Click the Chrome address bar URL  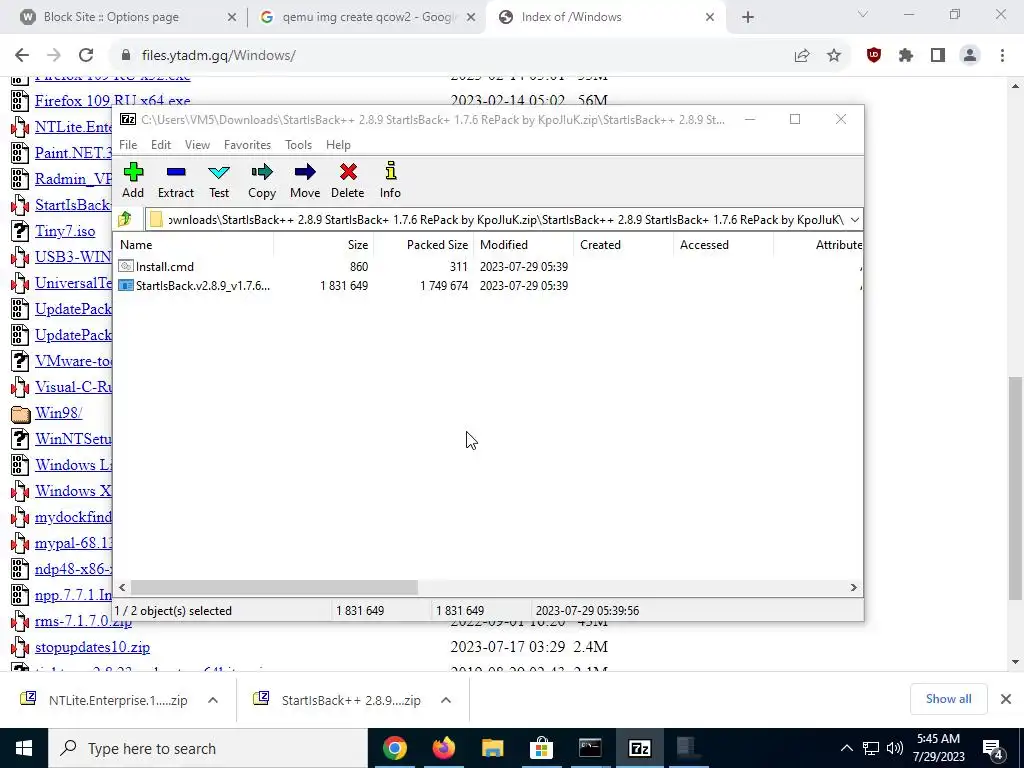[219, 56]
